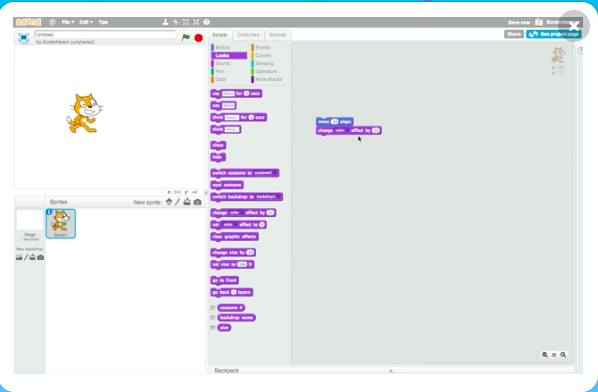Click the next costume block in palette
This screenshot has width=598, height=392.
pyautogui.click(x=227, y=185)
